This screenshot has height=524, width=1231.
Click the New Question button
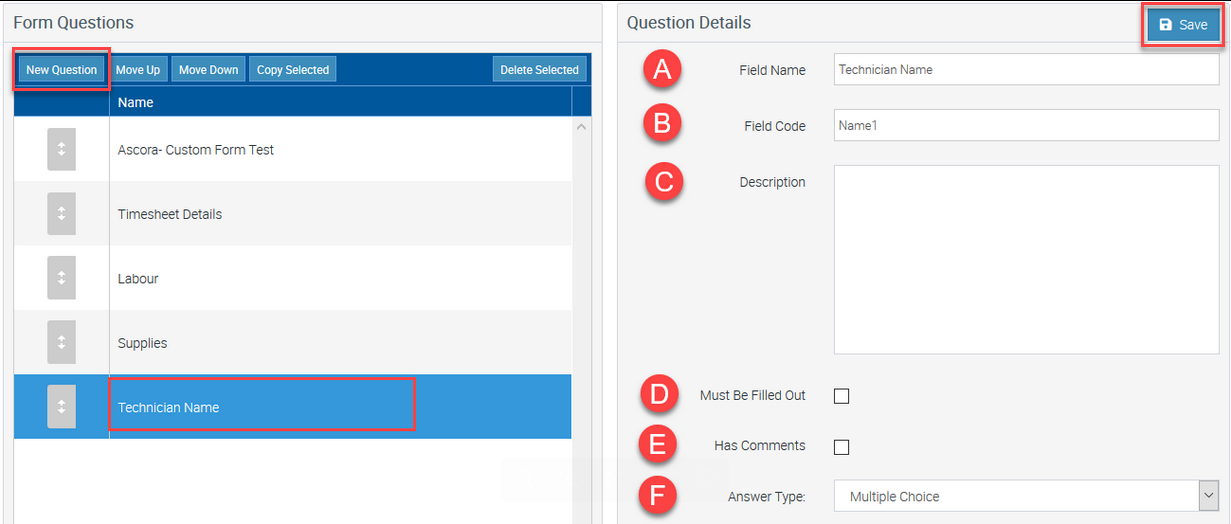click(61, 70)
